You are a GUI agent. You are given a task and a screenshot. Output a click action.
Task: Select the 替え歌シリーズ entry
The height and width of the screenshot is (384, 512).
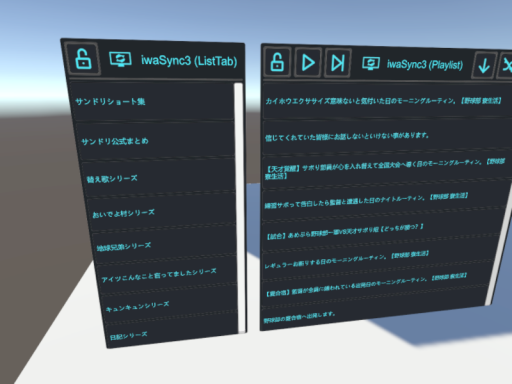(x=159, y=177)
